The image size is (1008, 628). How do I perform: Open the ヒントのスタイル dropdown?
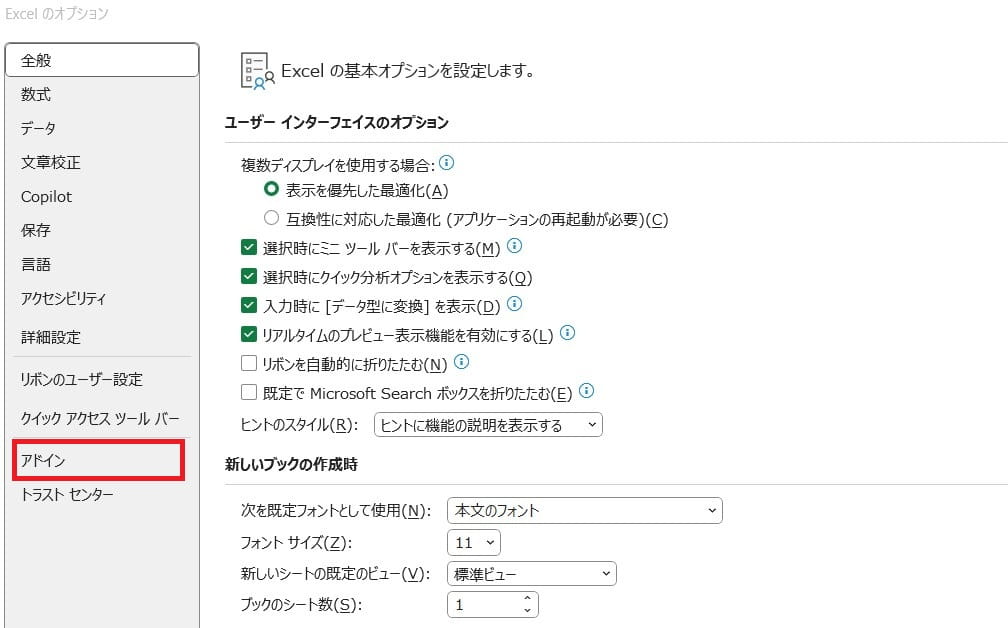click(x=488, y=425)
